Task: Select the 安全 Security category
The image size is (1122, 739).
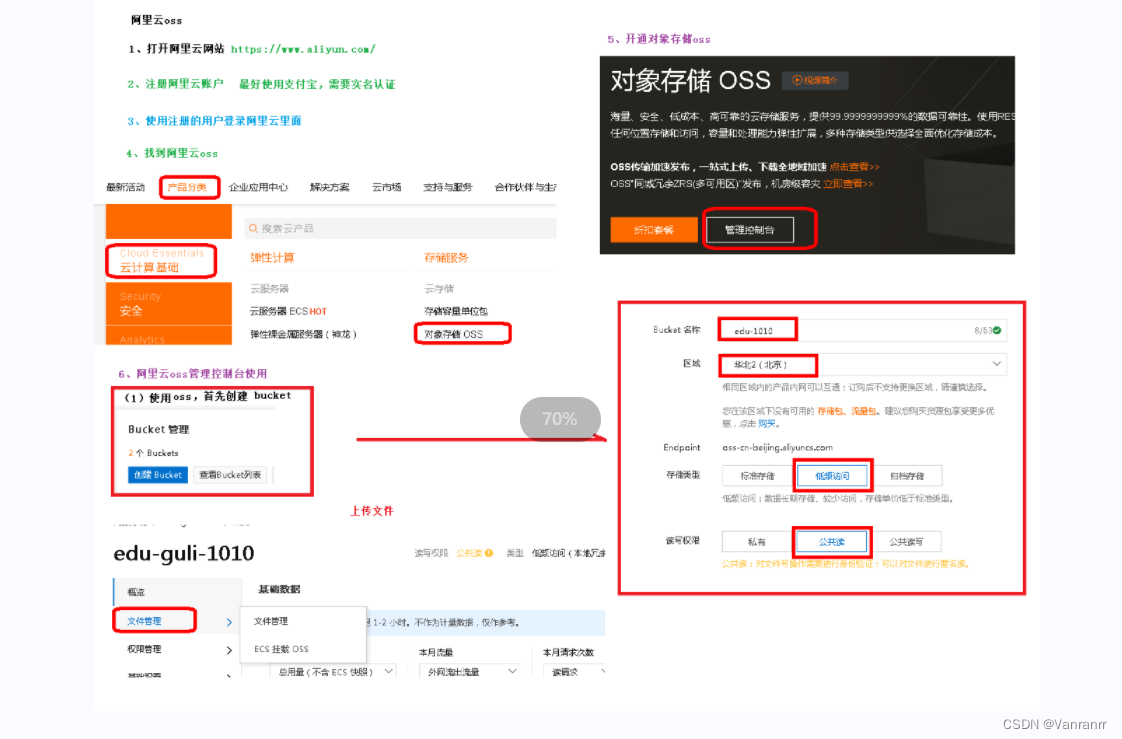Action: [169, 303]
